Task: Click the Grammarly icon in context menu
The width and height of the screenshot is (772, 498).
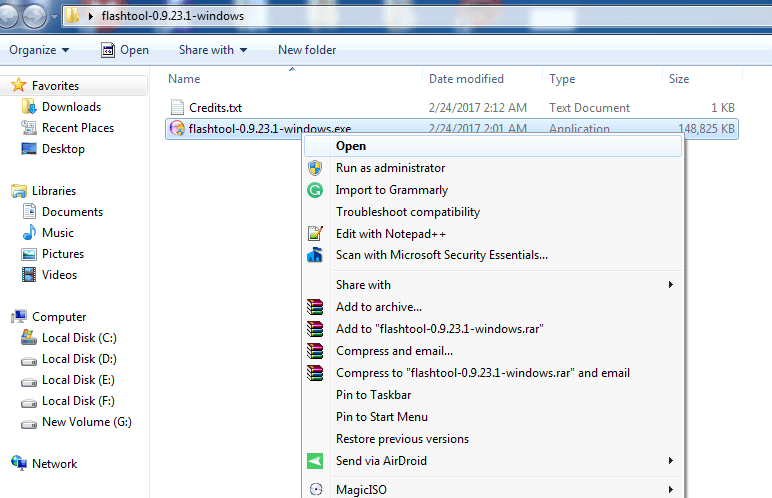Action: [x=315, y=190]
